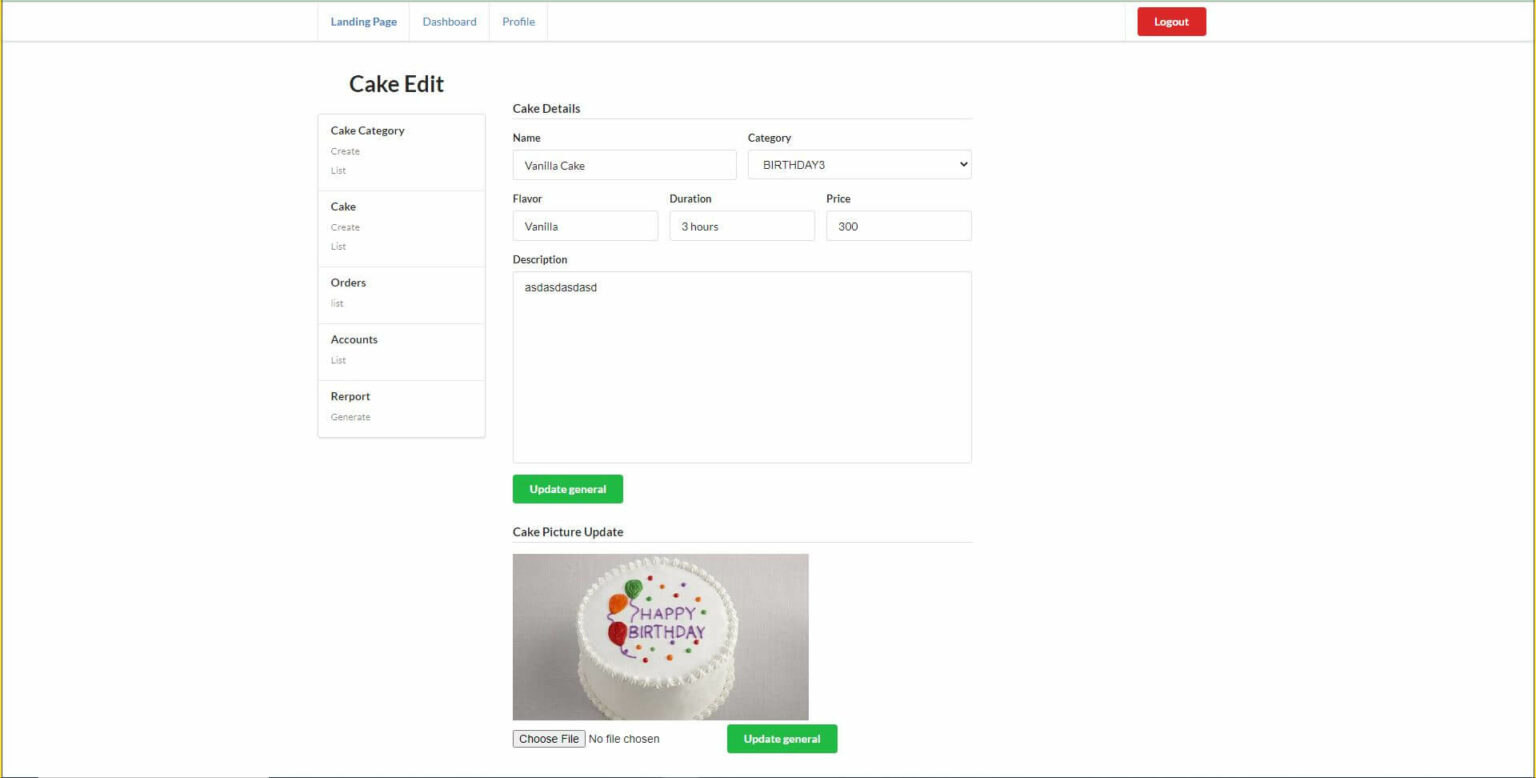Image resolution: width=1536 pixels, height=778 pixels.
Task: Open the Landing Page tab
Action: (x=363, y=21)
